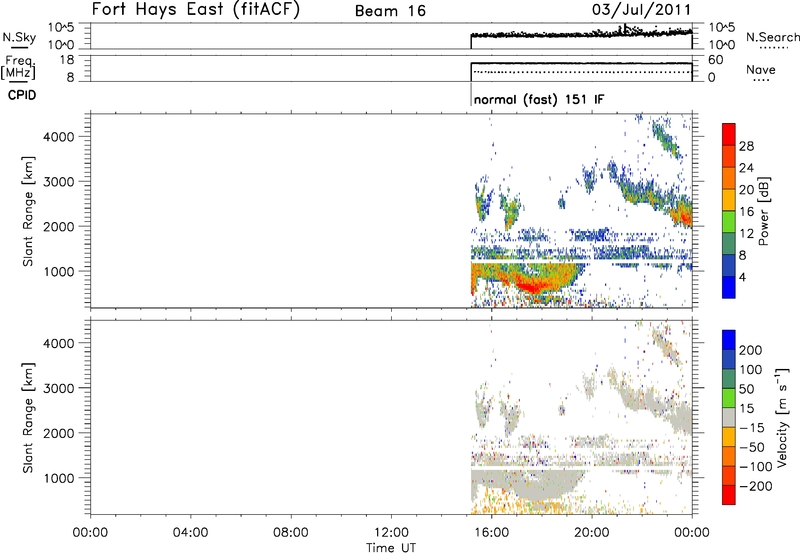Viewport: 800px width, 554px height.
Task: Click the Velocity [m s-1] colorbar title
Action: [x=782, y=417]
